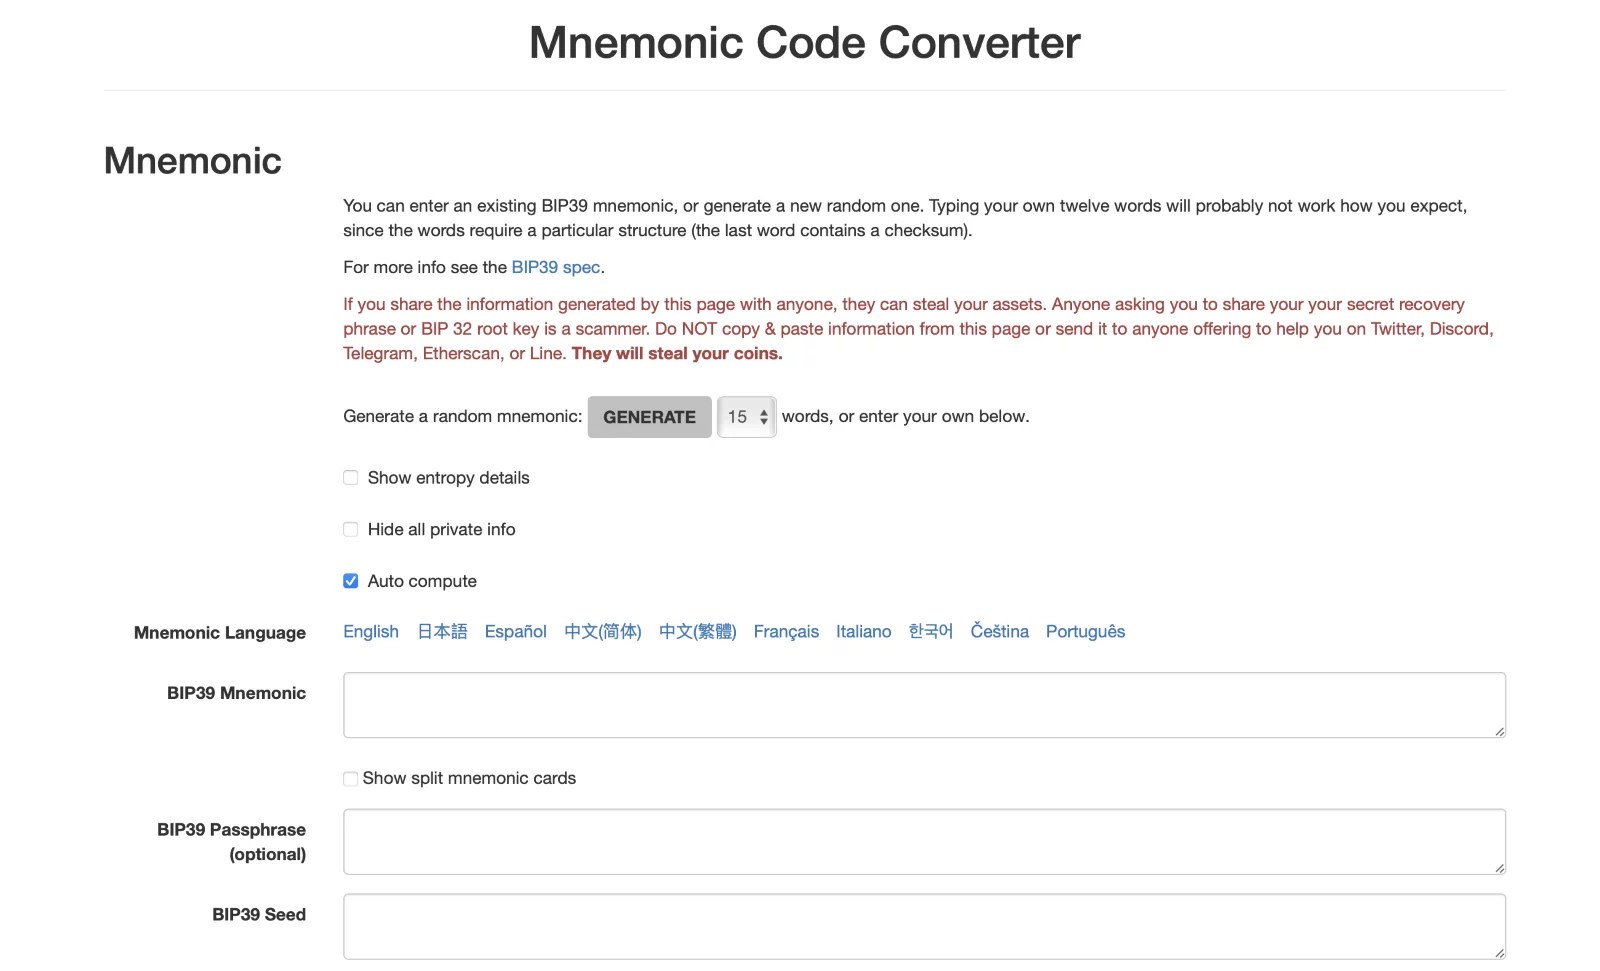Click inside the BIP39 Mnemonic text area

click(923, 704)
